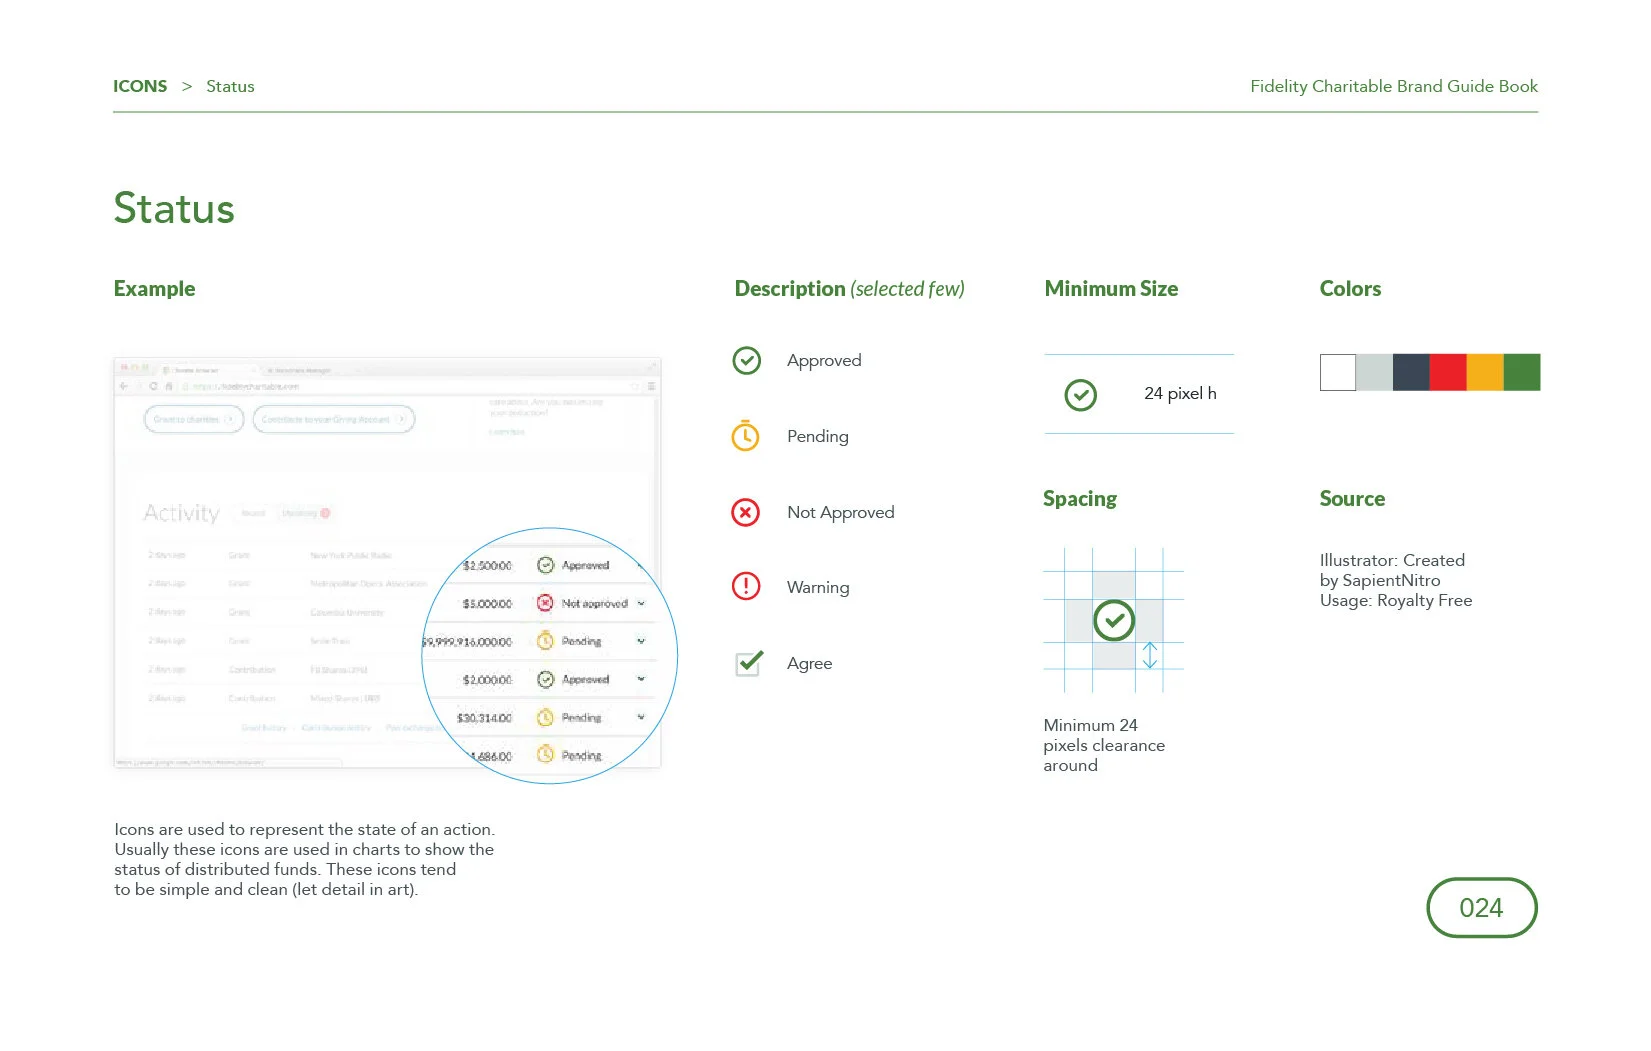Click the Pending icon in the $9,999,916,000.00 row
The width and height of the screenshot is (1651, 1051).
tap(545, 641)
